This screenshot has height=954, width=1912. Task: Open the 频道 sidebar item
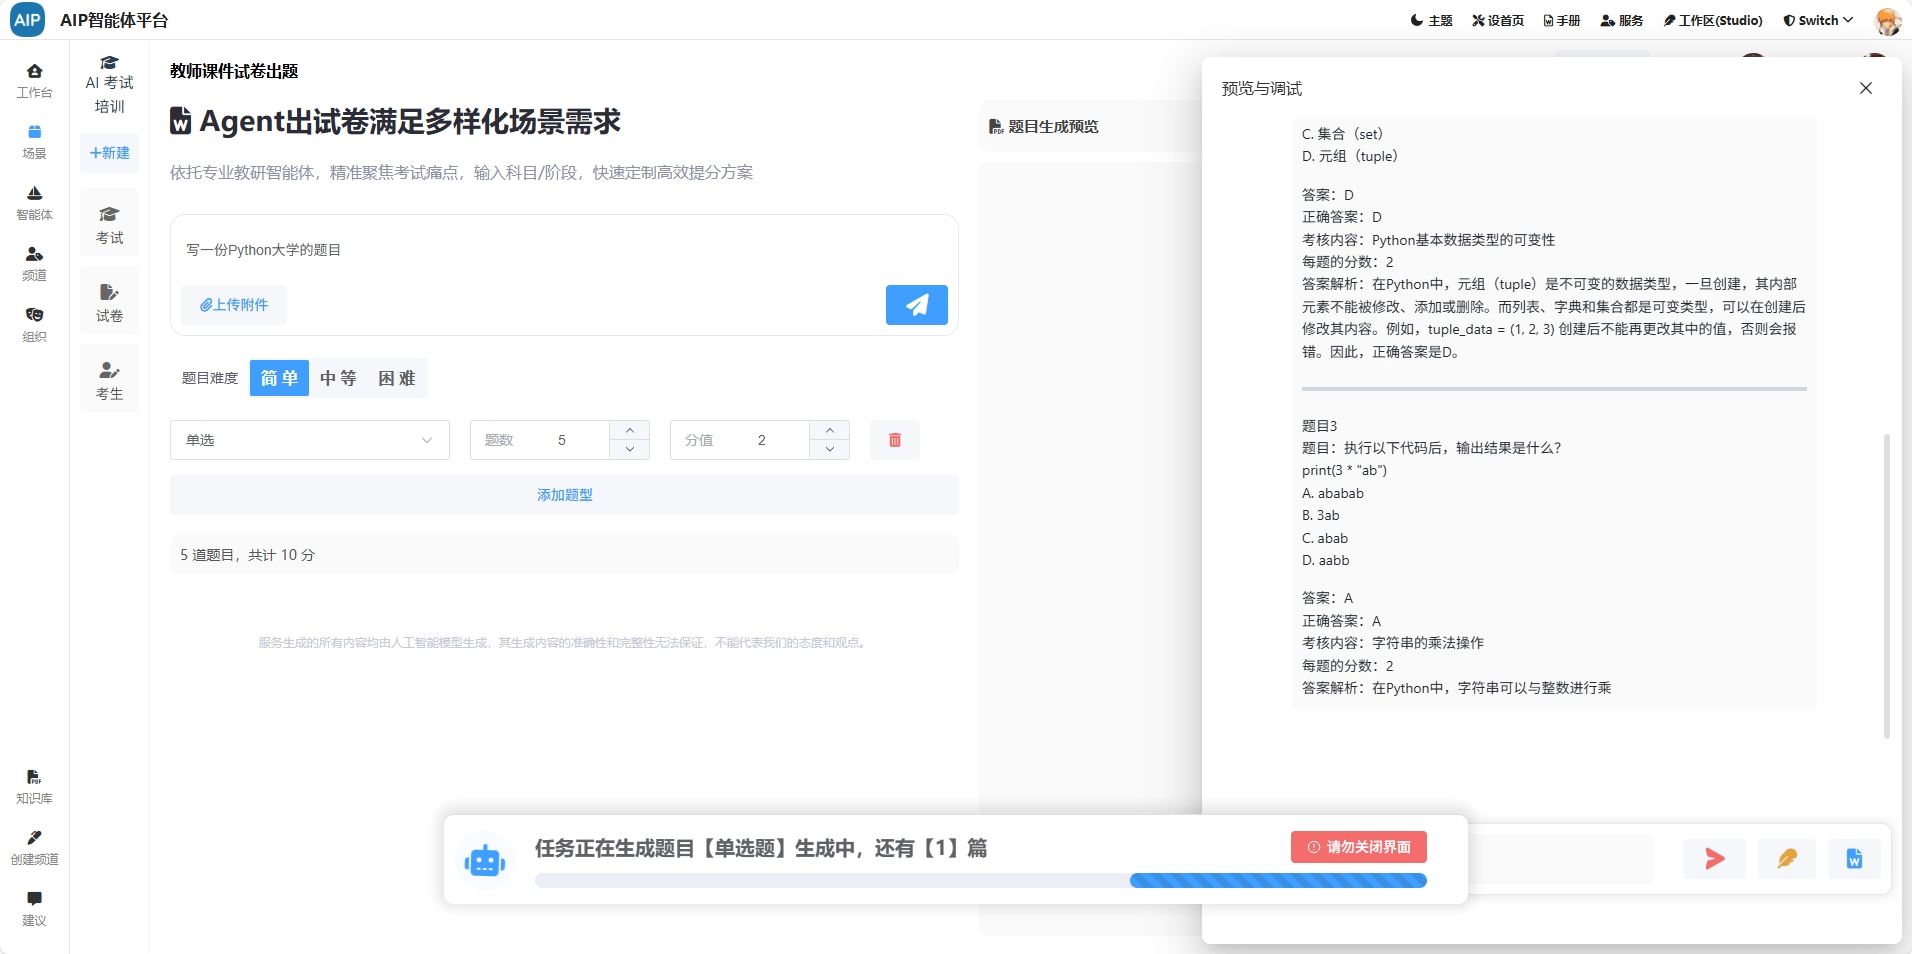[x=35, y=264]
